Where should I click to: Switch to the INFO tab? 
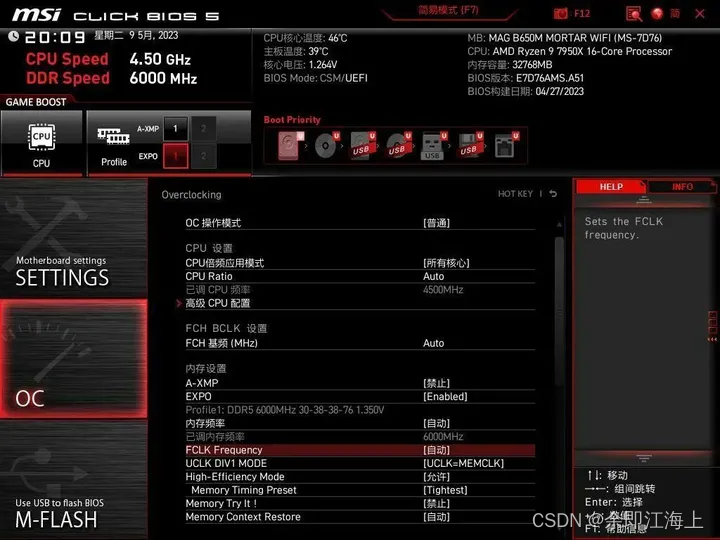click(x=682, y=187)
